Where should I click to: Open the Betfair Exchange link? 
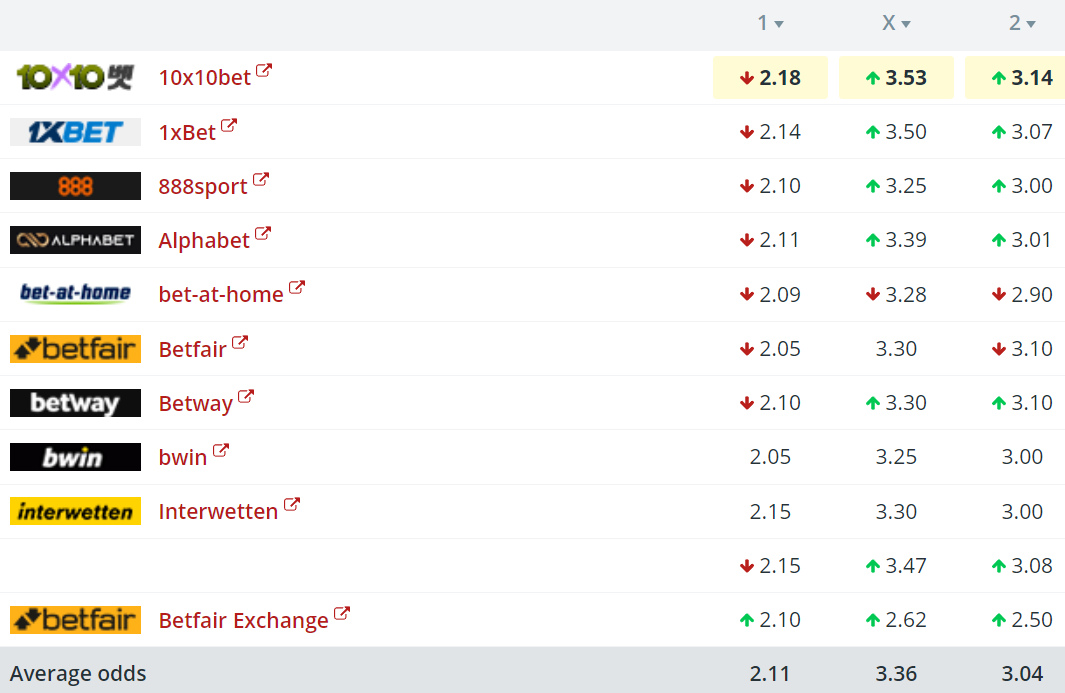(x=243, y=621)
